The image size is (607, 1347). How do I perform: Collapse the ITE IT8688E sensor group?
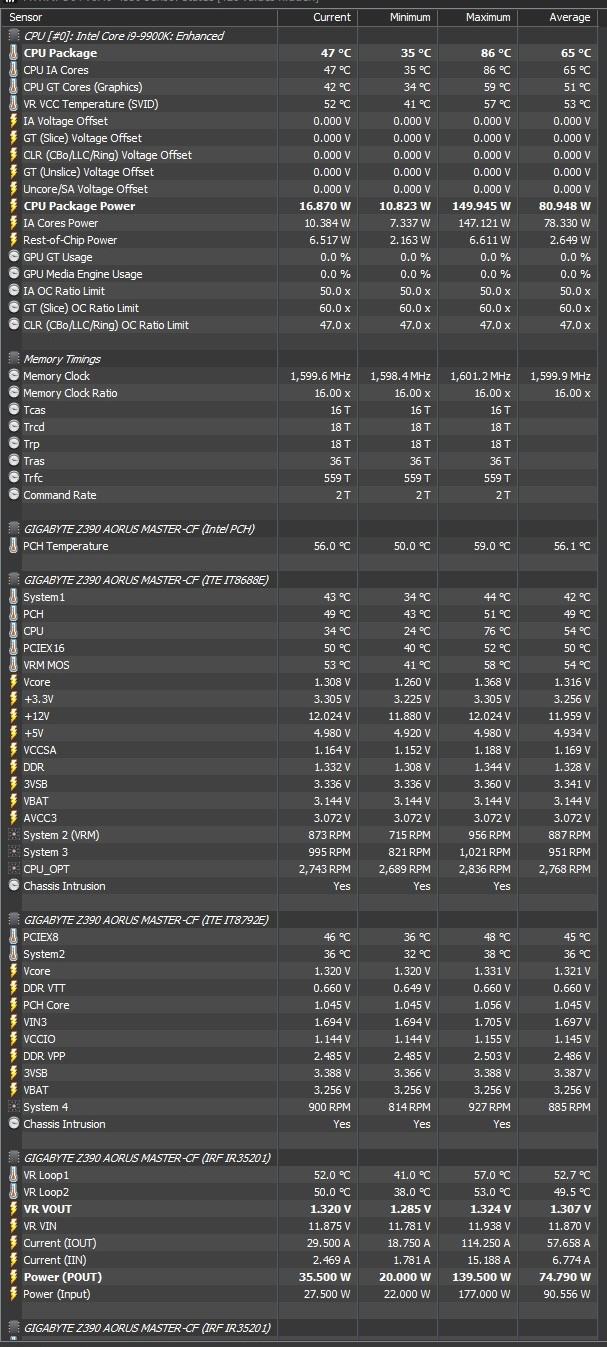pyautogui.click(x=13, y=580)
